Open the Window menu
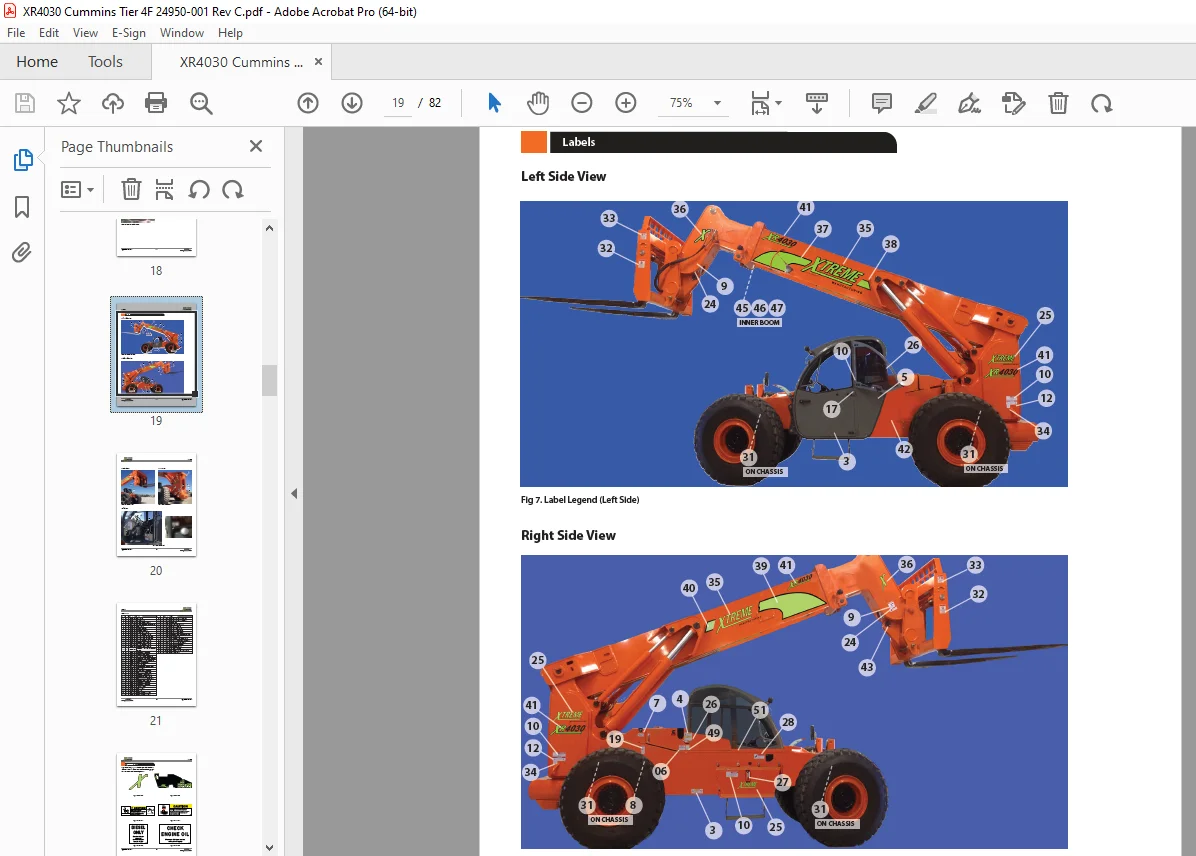Screen dimensions: 1196x856 (182, 33)
